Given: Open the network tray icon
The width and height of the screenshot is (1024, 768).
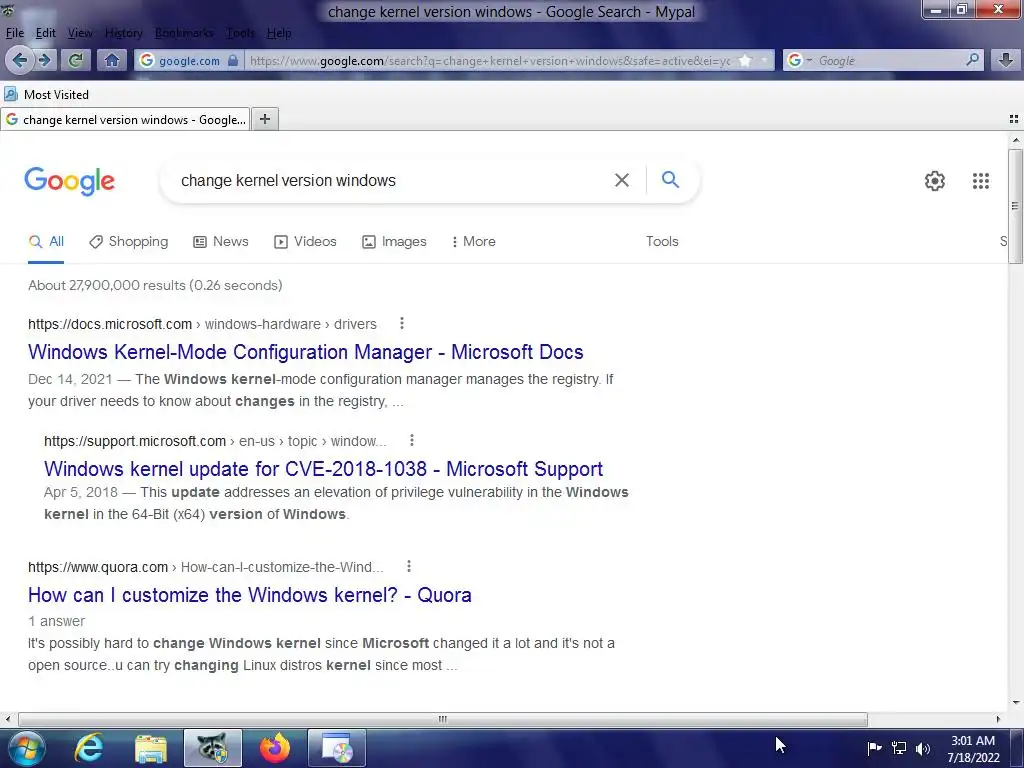Looking at the screenshot, I should coord(899,748).
